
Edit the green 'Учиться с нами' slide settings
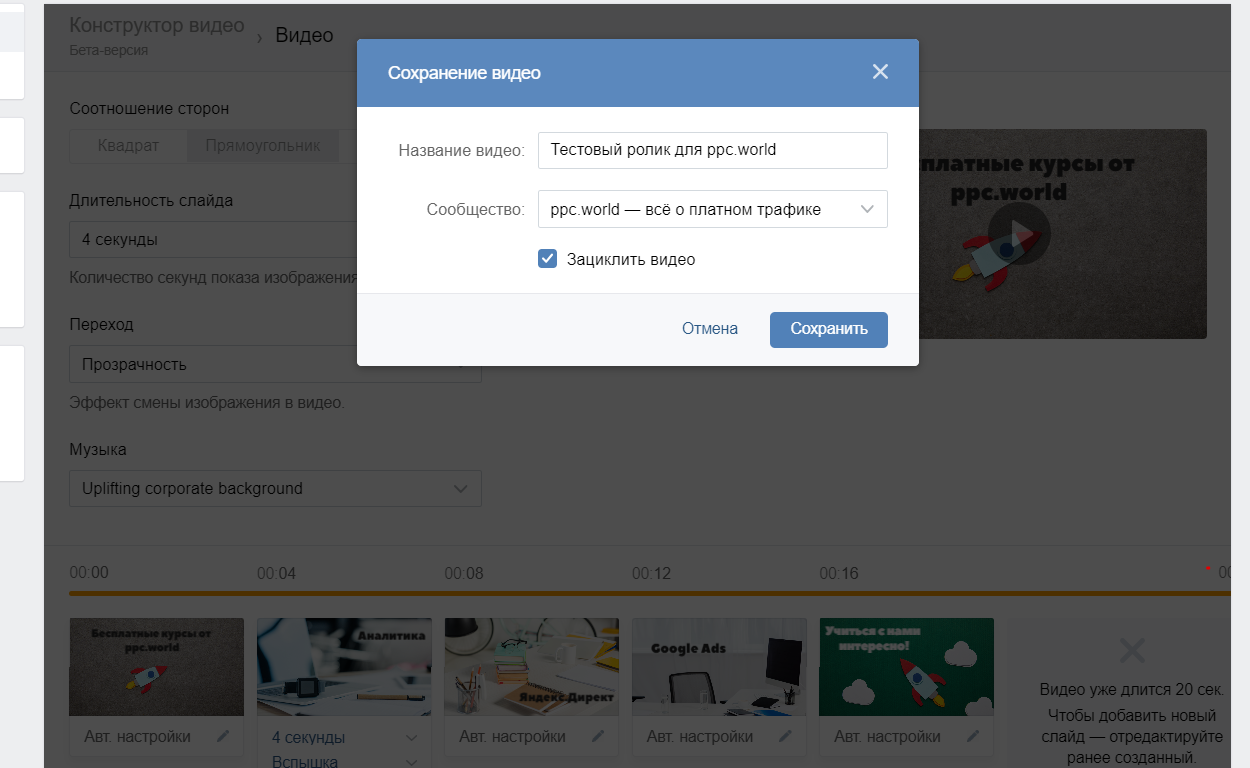click(973, 735)
